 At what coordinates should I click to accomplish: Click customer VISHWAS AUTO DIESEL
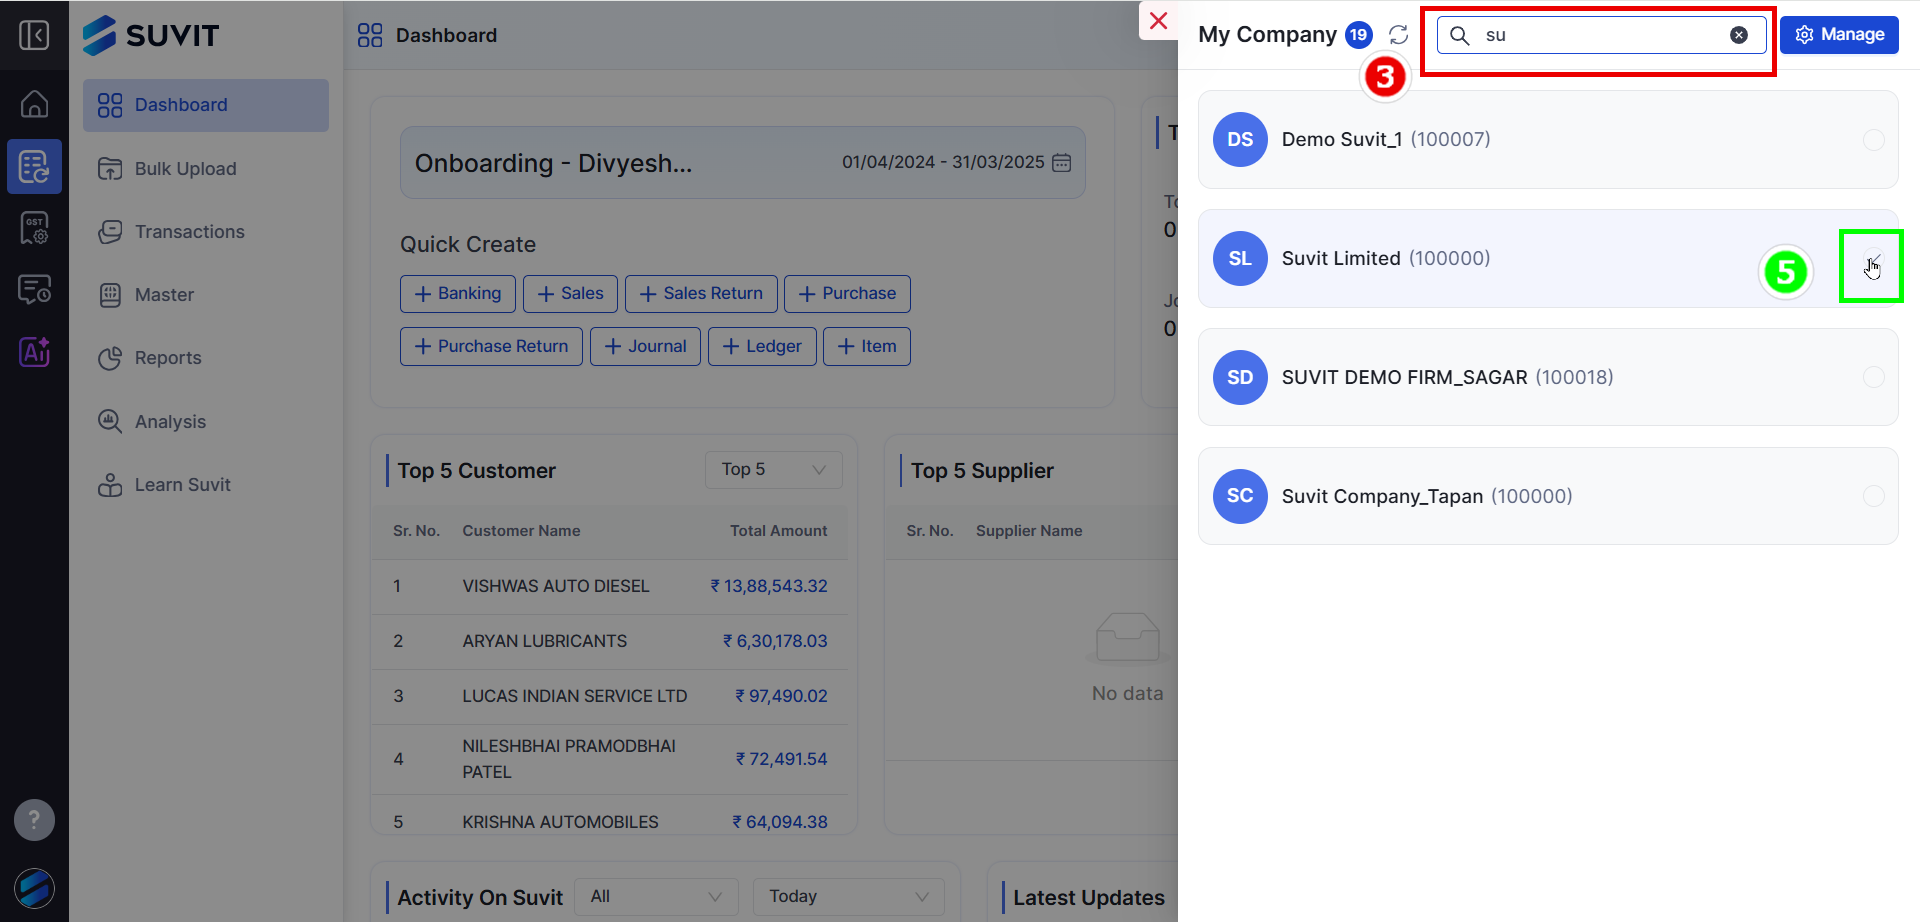click(556, 586)
